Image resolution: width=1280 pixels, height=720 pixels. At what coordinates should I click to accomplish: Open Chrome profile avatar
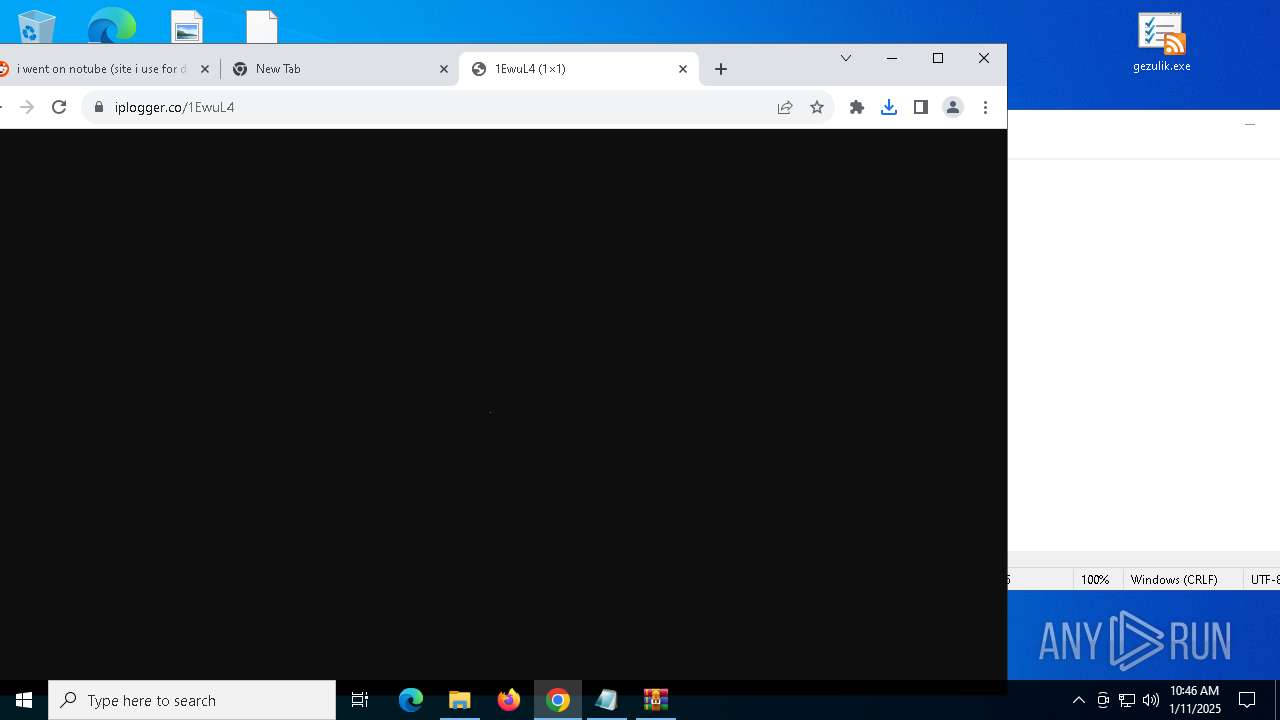(953, 107)
